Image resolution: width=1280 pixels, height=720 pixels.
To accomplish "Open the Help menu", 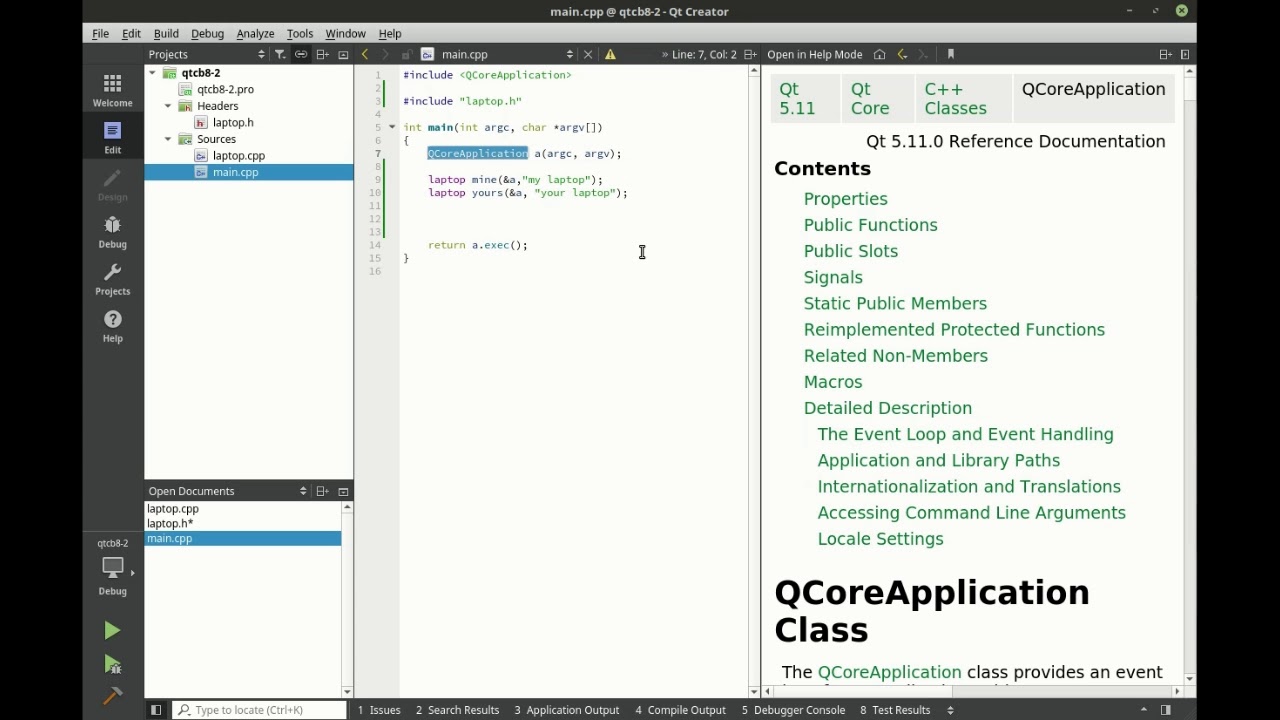I will tap(390, 33).
